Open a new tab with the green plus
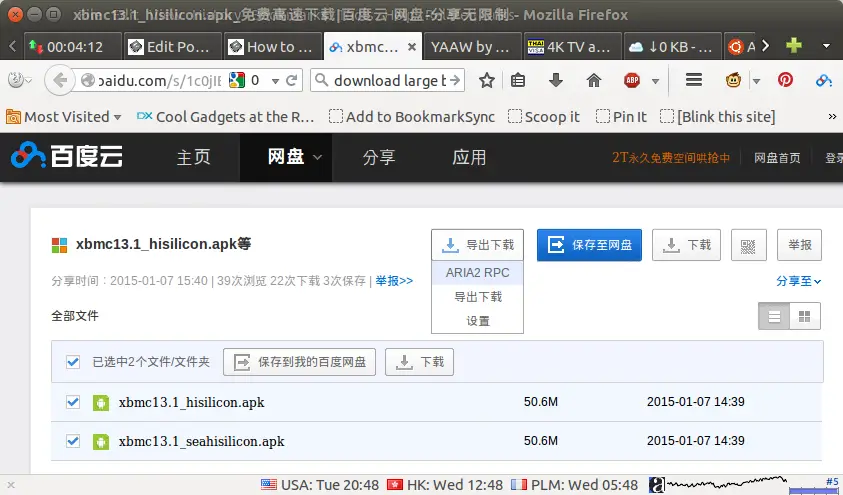Viewport: 843px width, 495px height. click(794, 46)
